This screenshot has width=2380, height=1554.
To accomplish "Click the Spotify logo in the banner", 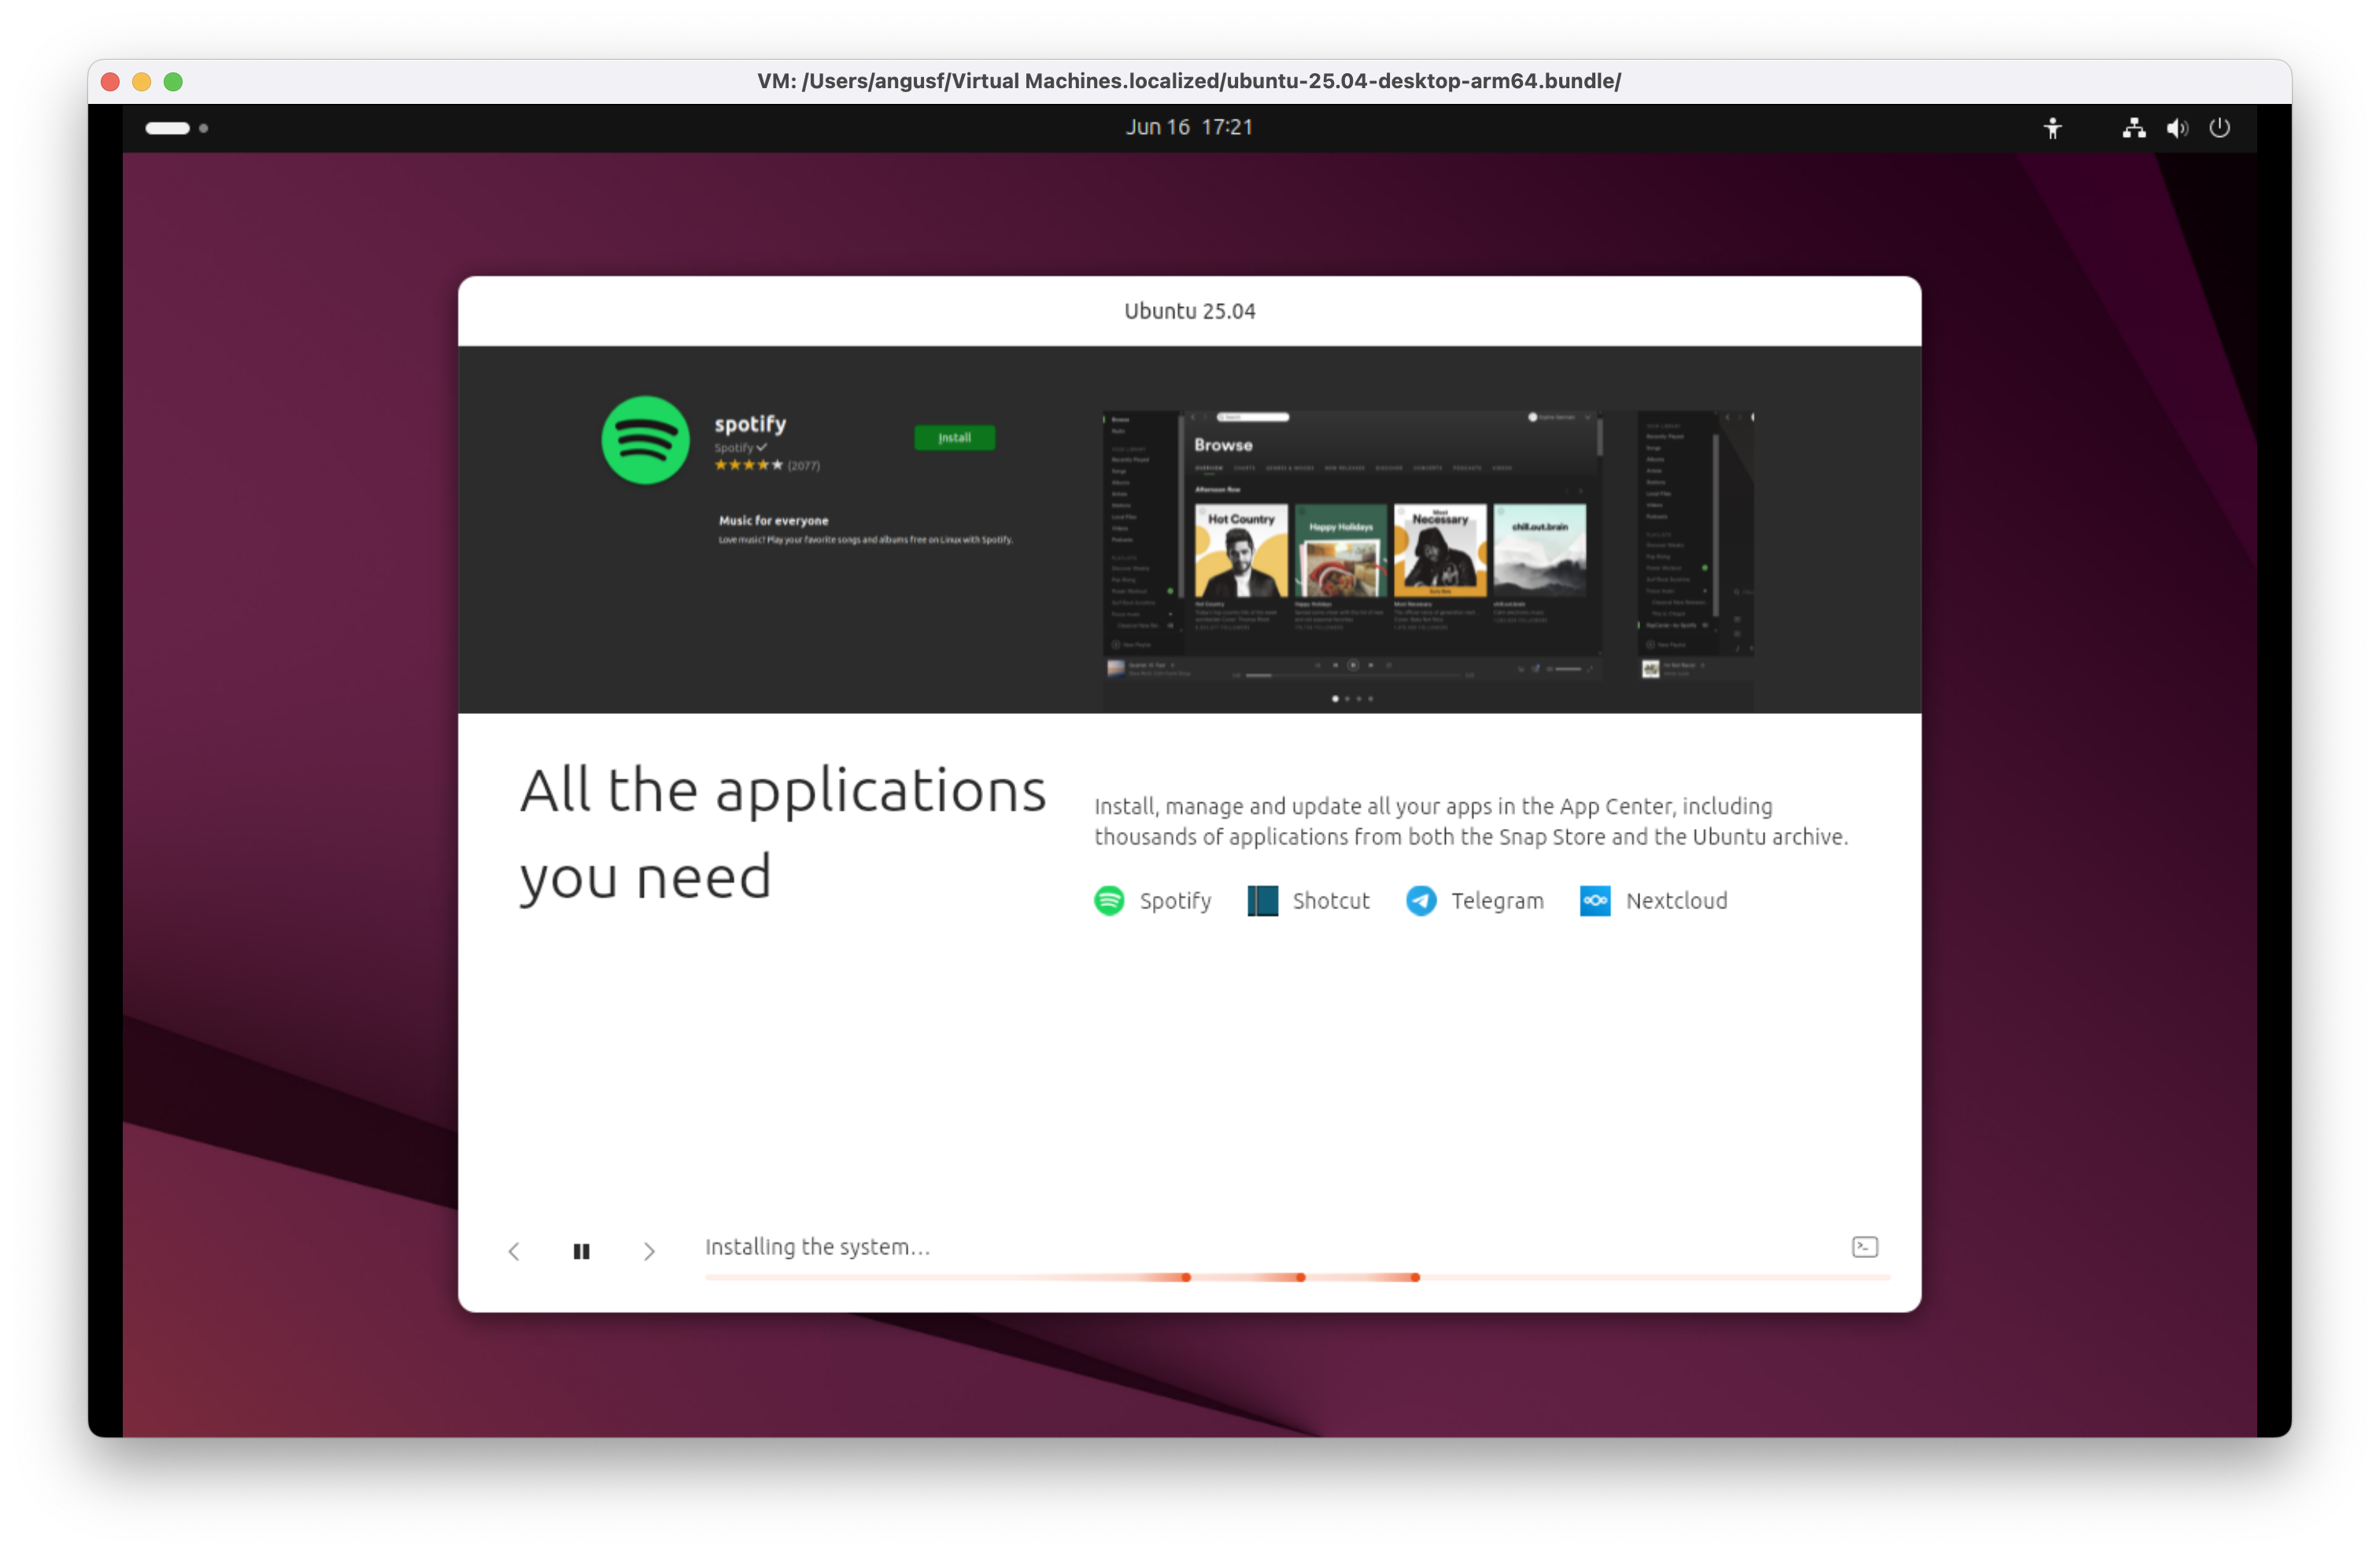I will pos(646,440).
